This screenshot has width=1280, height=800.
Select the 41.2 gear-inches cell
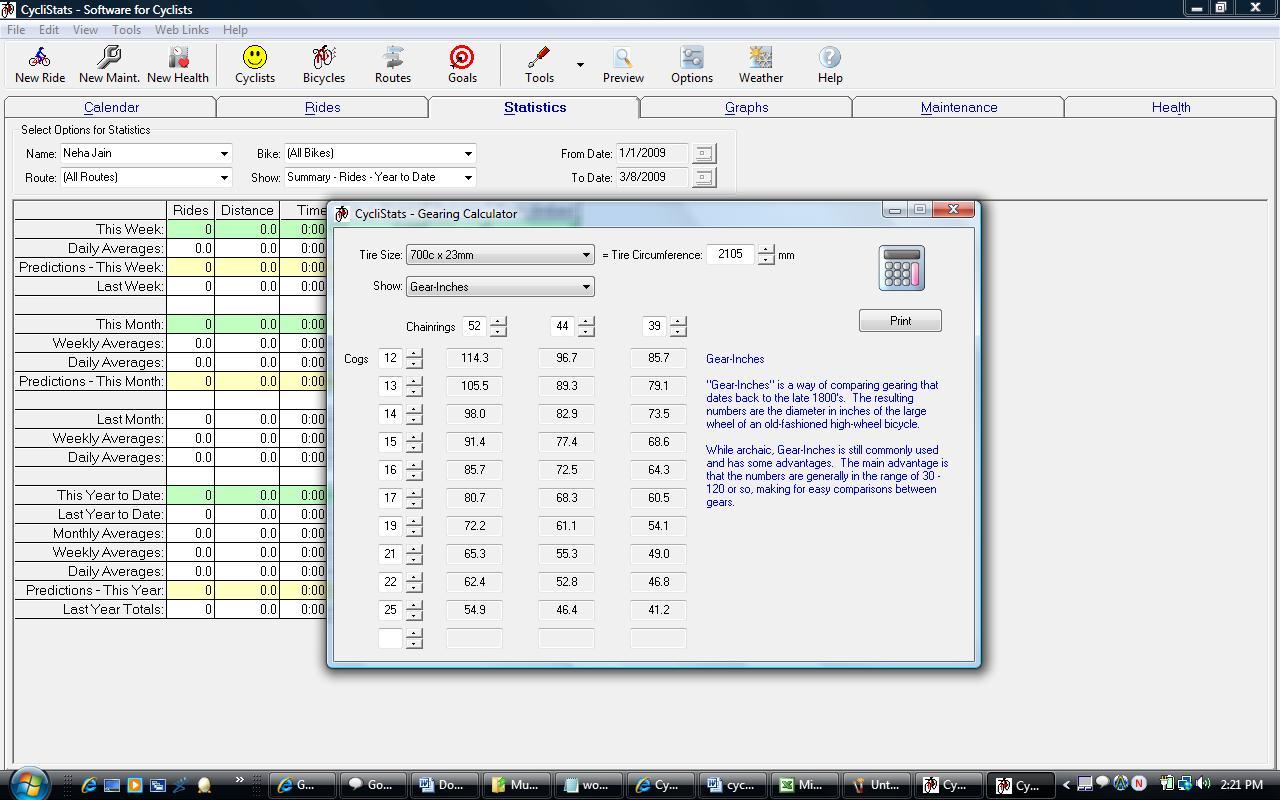(658, 610)
